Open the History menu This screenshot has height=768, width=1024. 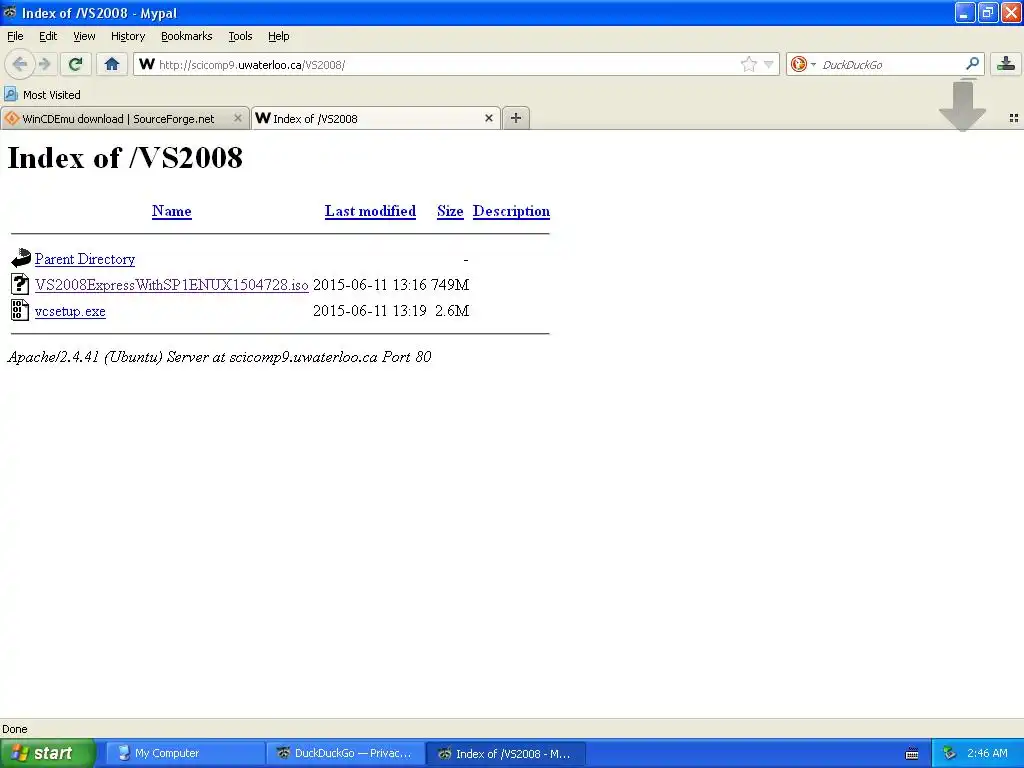click(x=127, y=36)
